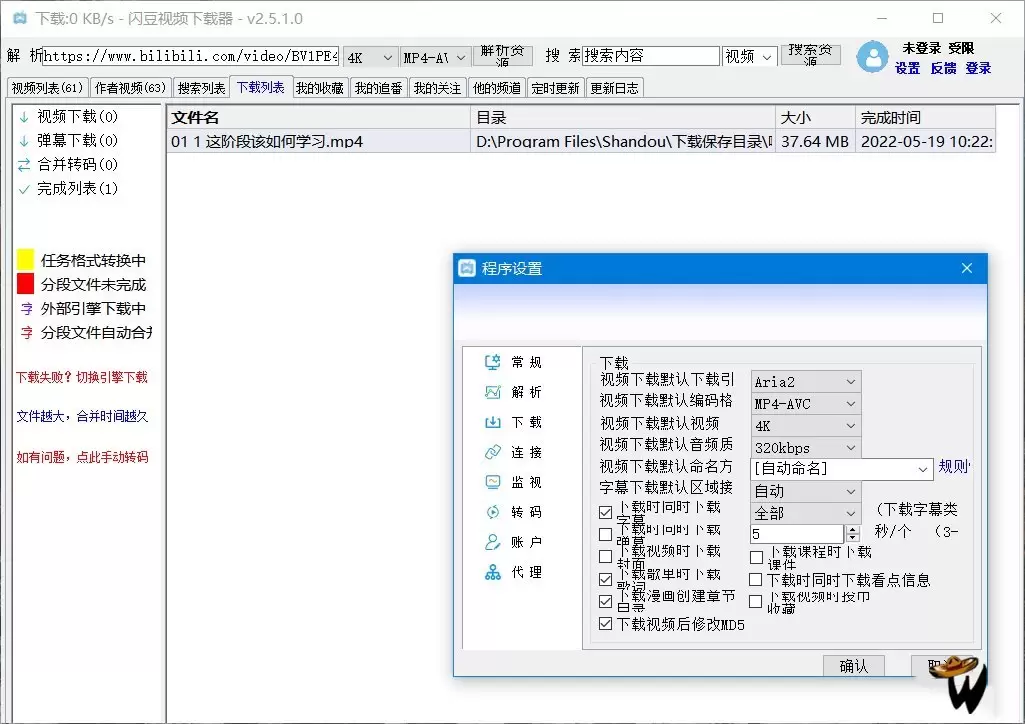The width and height of the screenshot is (1025, 724).
Task: Switch to 更新日志 tab
Action: click(x=614, y=88)
